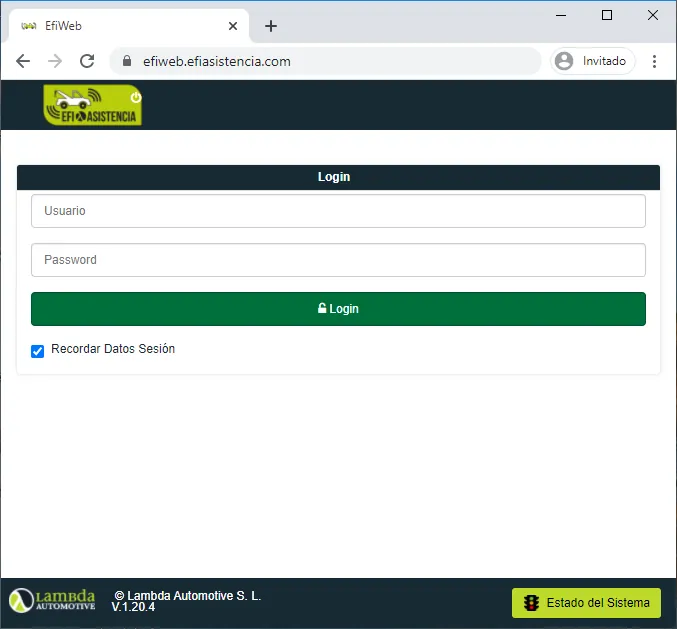The image size is (677, 629).
Task: Click the EfiAsistencia tow truck logo
Action: (x=93, y=105)
